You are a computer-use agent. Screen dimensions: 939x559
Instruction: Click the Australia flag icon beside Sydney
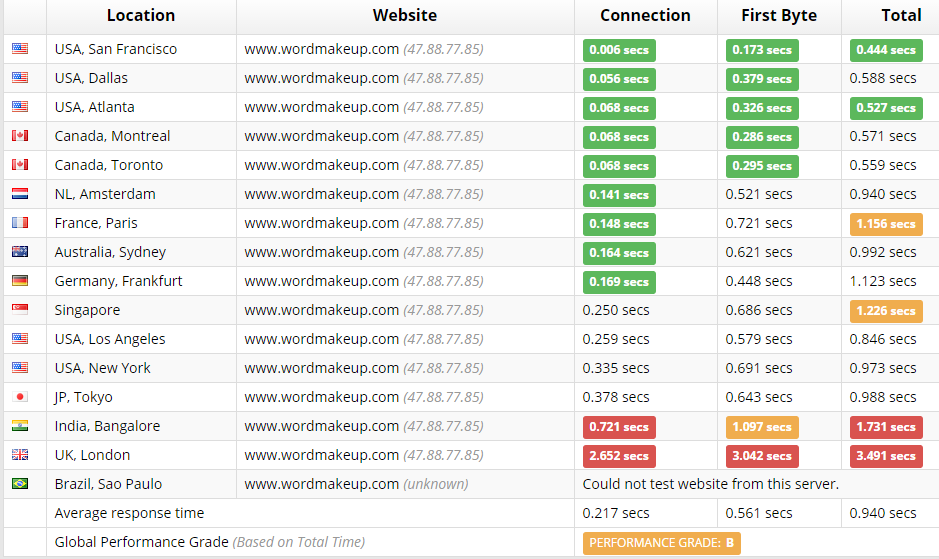click(20, 252)
